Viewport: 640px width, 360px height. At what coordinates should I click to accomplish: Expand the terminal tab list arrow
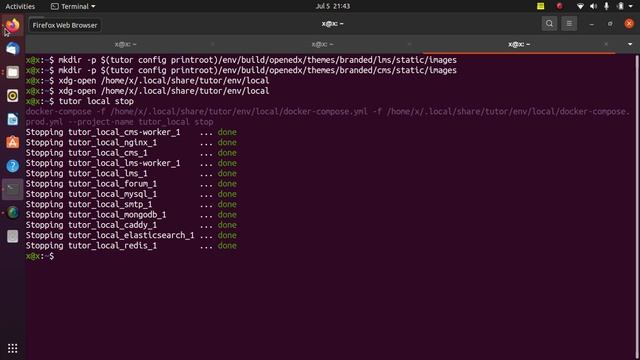point(630,44)
